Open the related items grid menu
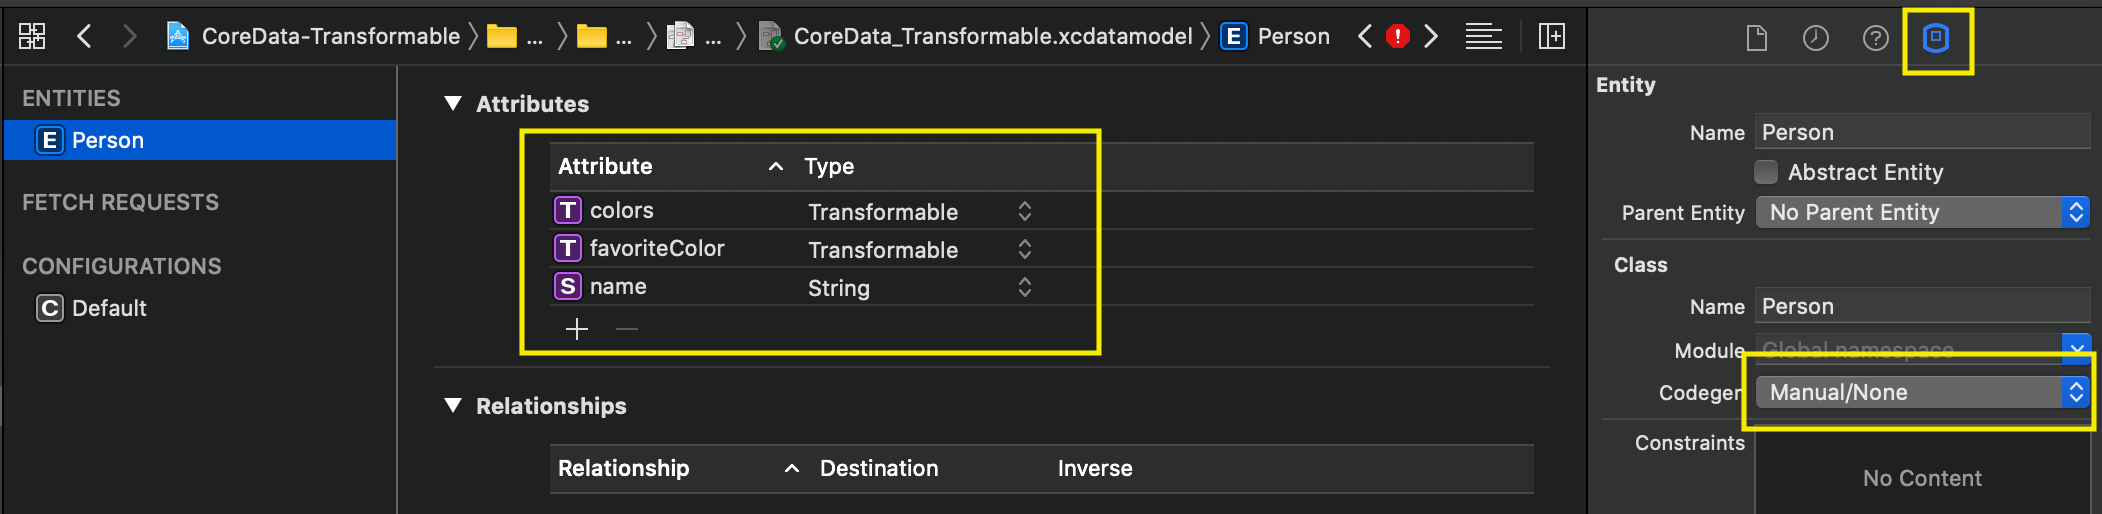The height and width of the screenshot is (514, 2102). click(32, 37)
